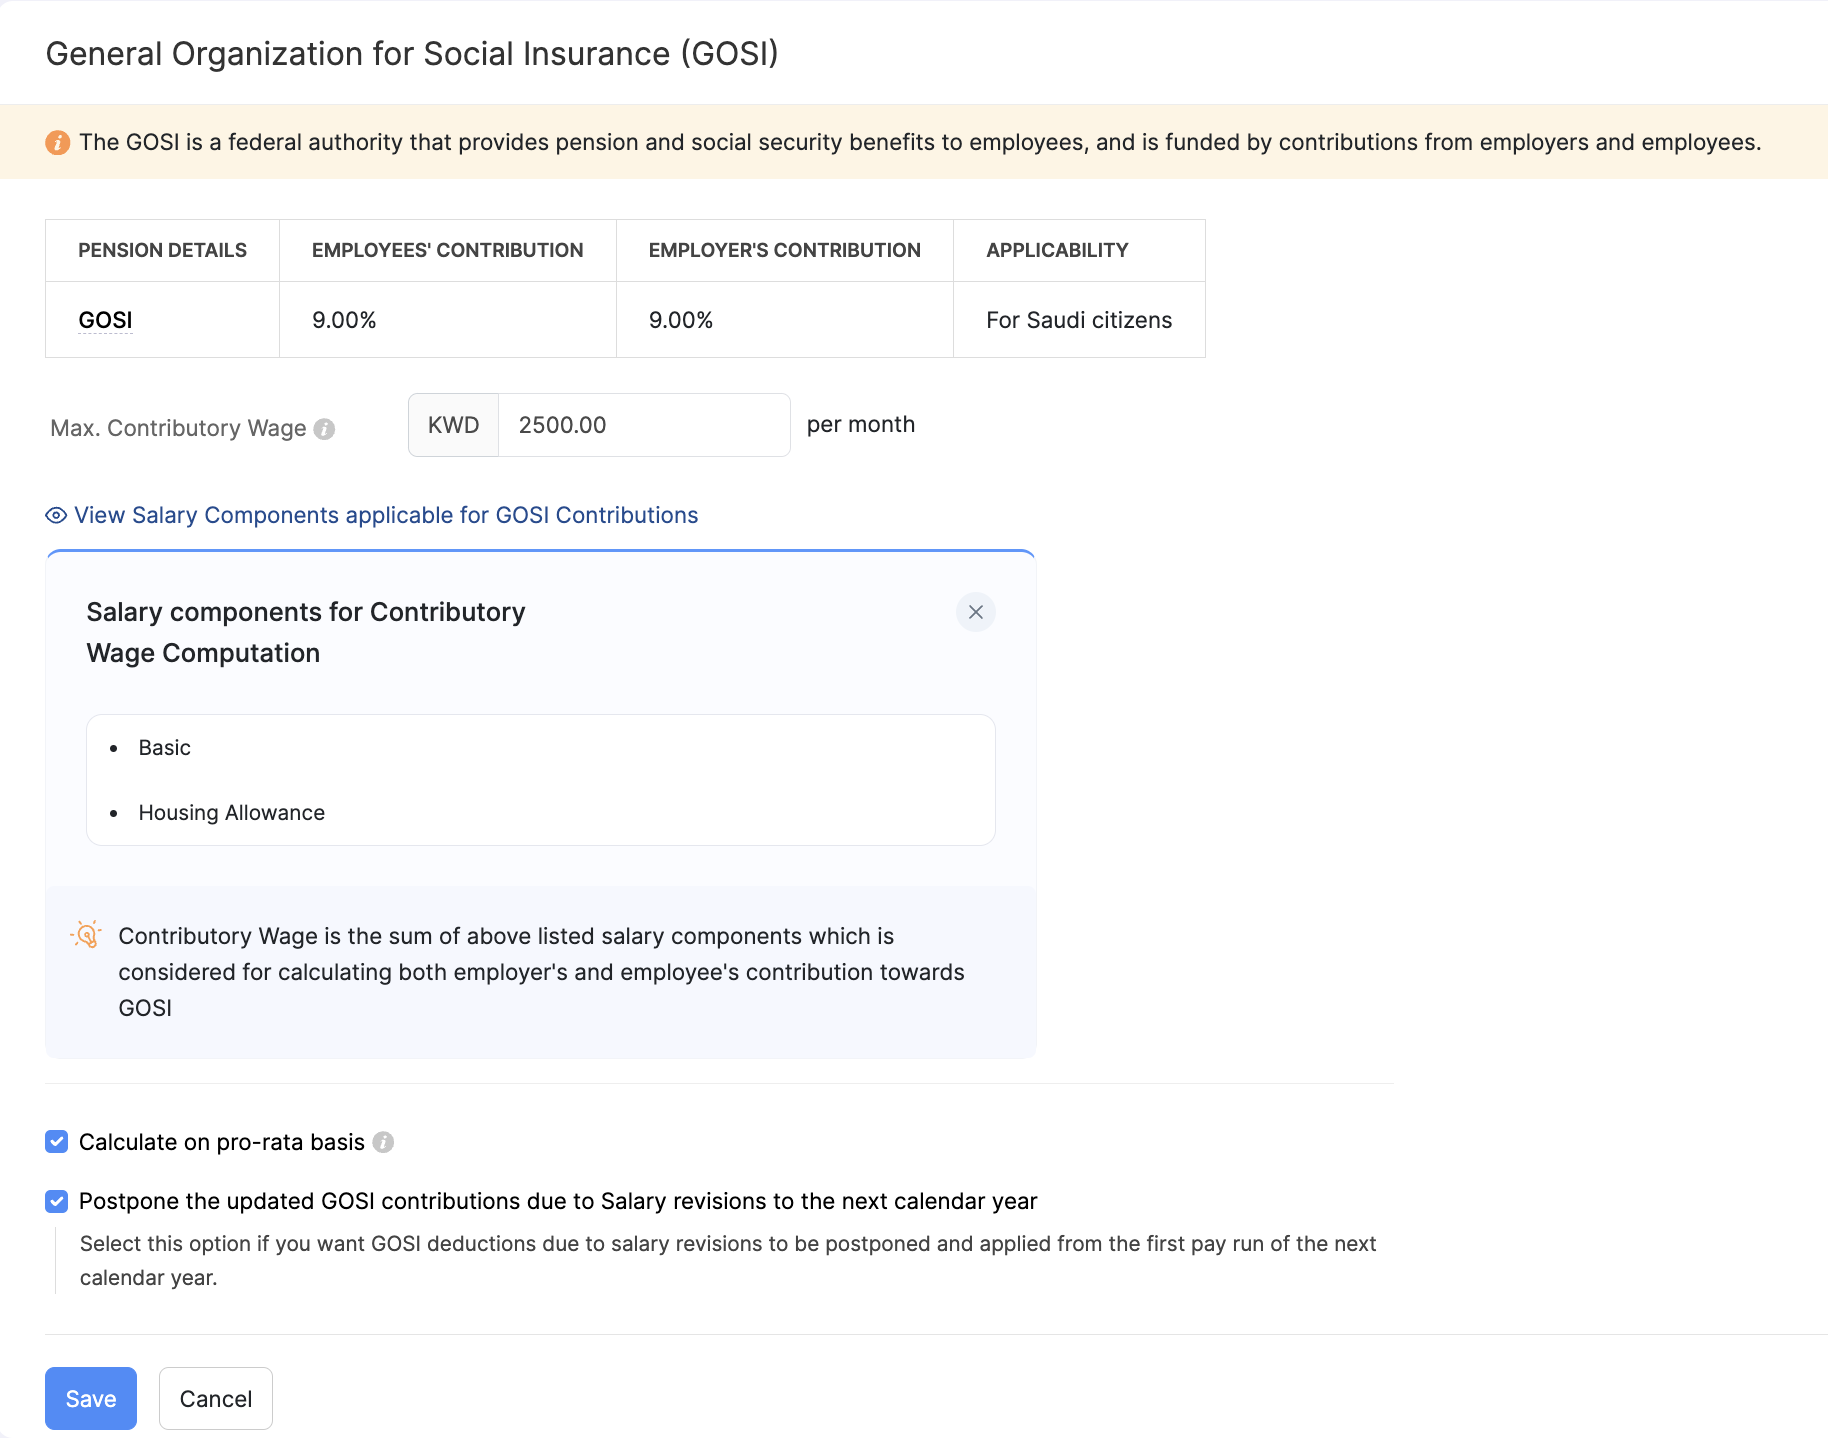The image size is (1828, 1440).
Task: Uncheck the postpone GOSI contributions option
Action: [56, 1201]
